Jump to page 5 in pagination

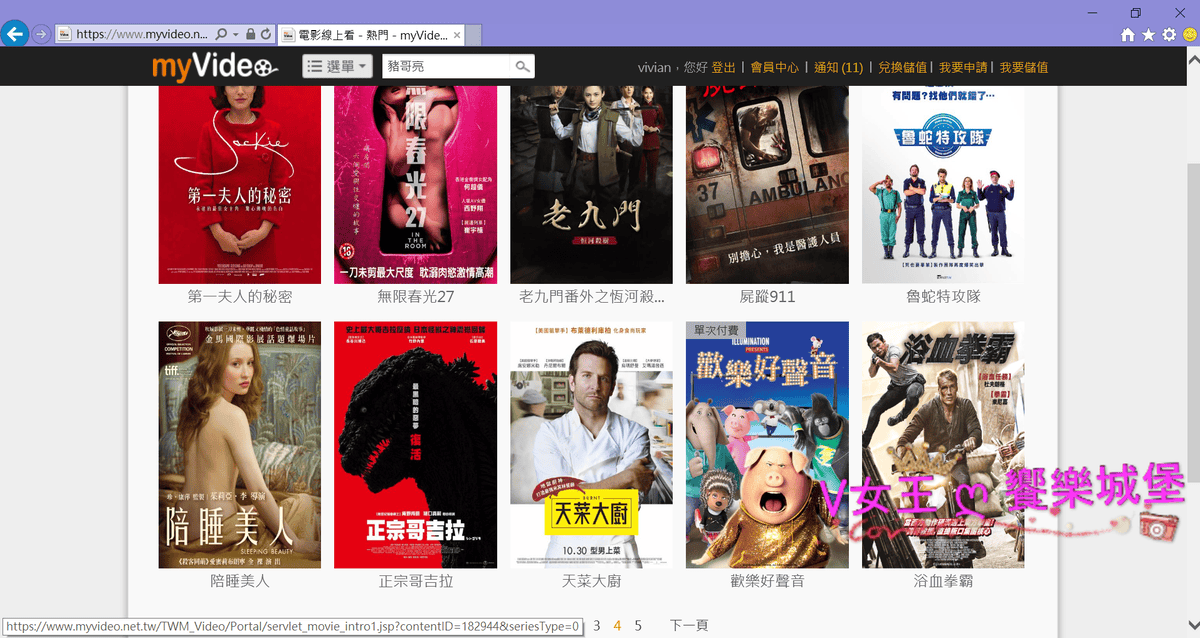(638, 626)
